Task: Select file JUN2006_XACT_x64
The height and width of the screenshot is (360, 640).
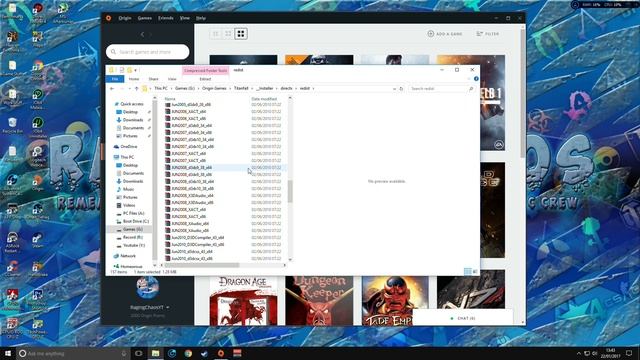Action: [x=189, y=111]
